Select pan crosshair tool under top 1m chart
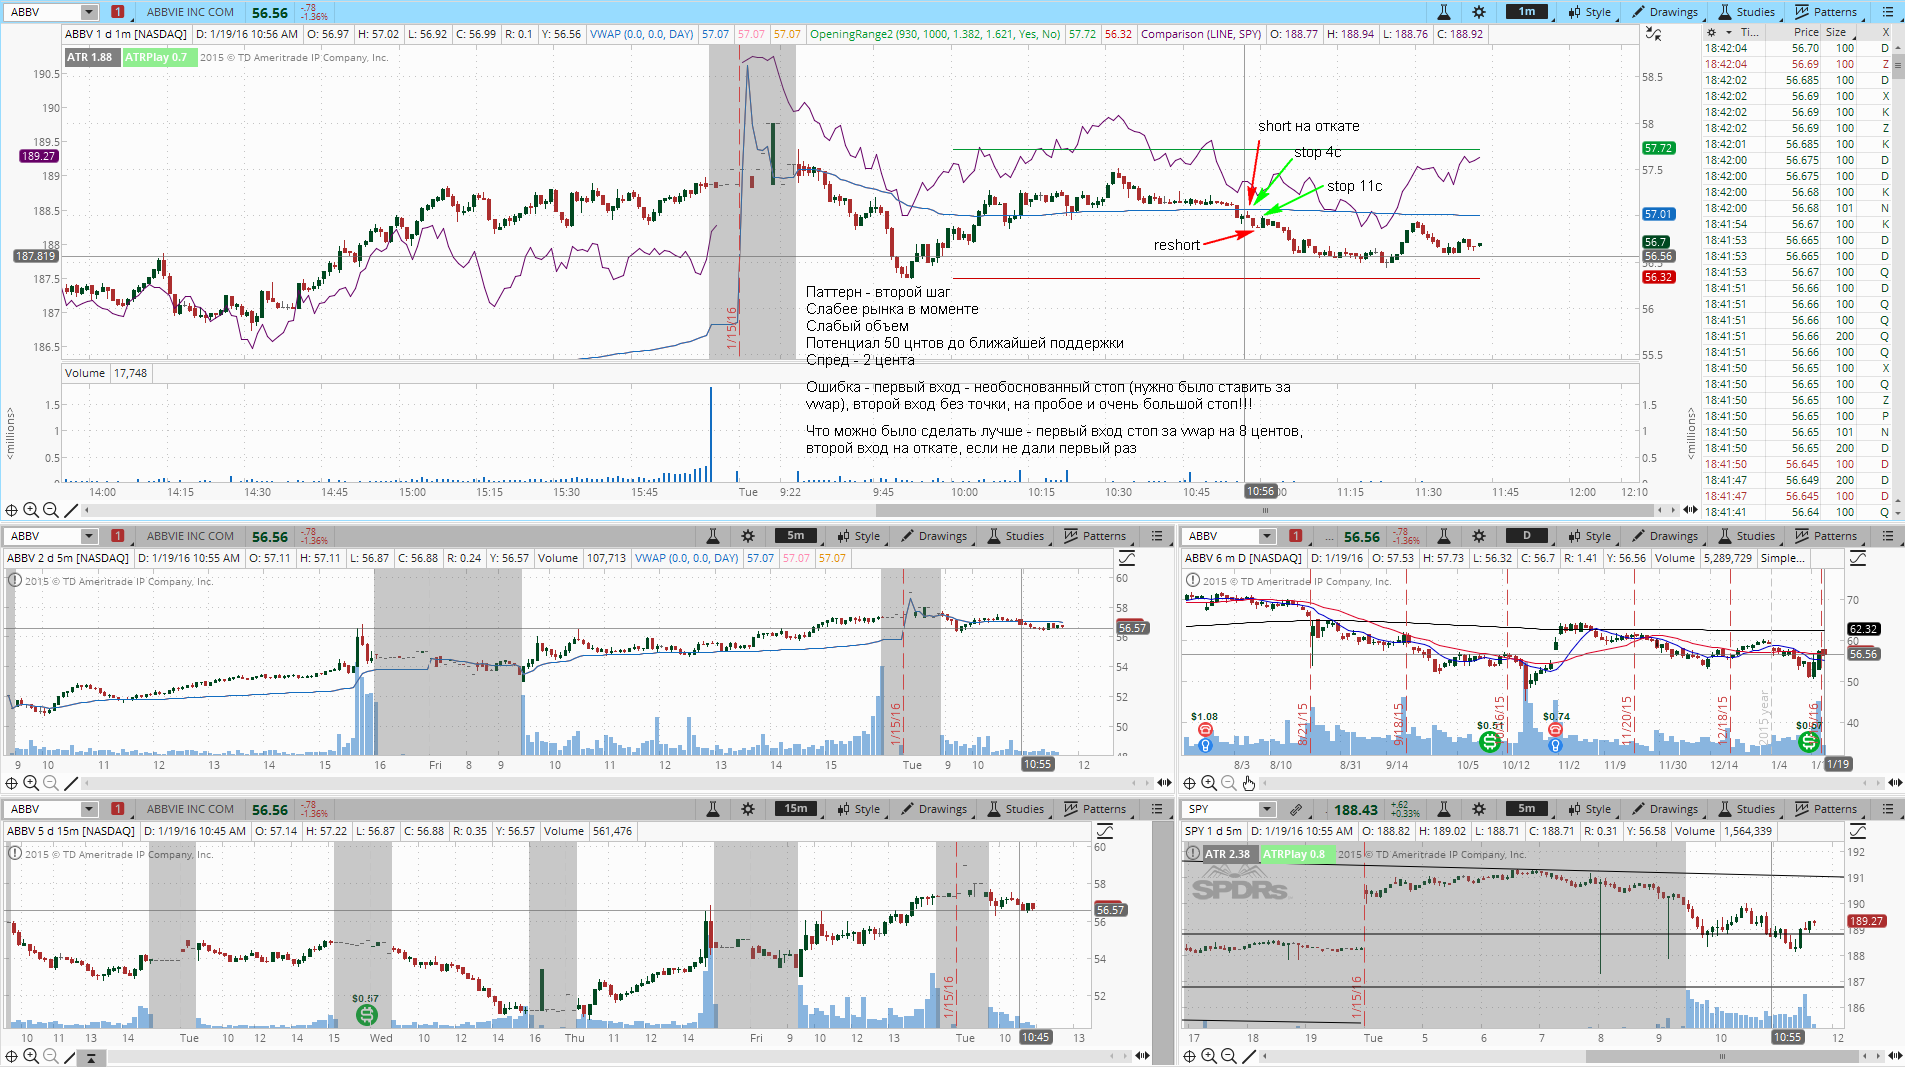This screenshot has height=1067, width=1905. click(x=12, y=510)
